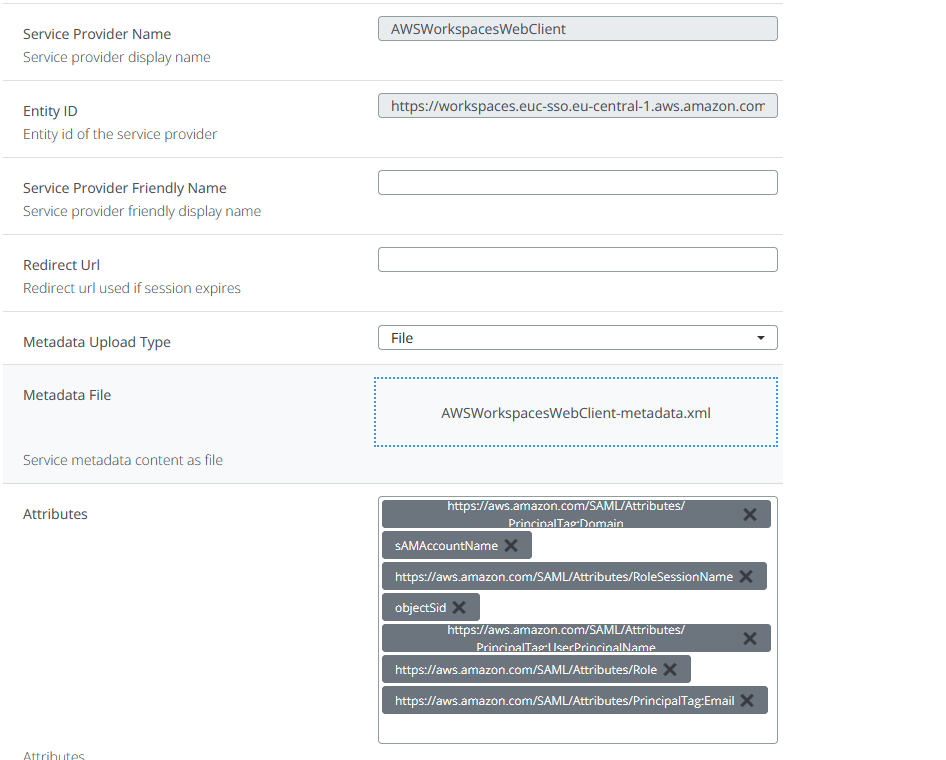Click the AWSWorkspacesWebClient-metadata.xml file name

[x=576, y=412]
